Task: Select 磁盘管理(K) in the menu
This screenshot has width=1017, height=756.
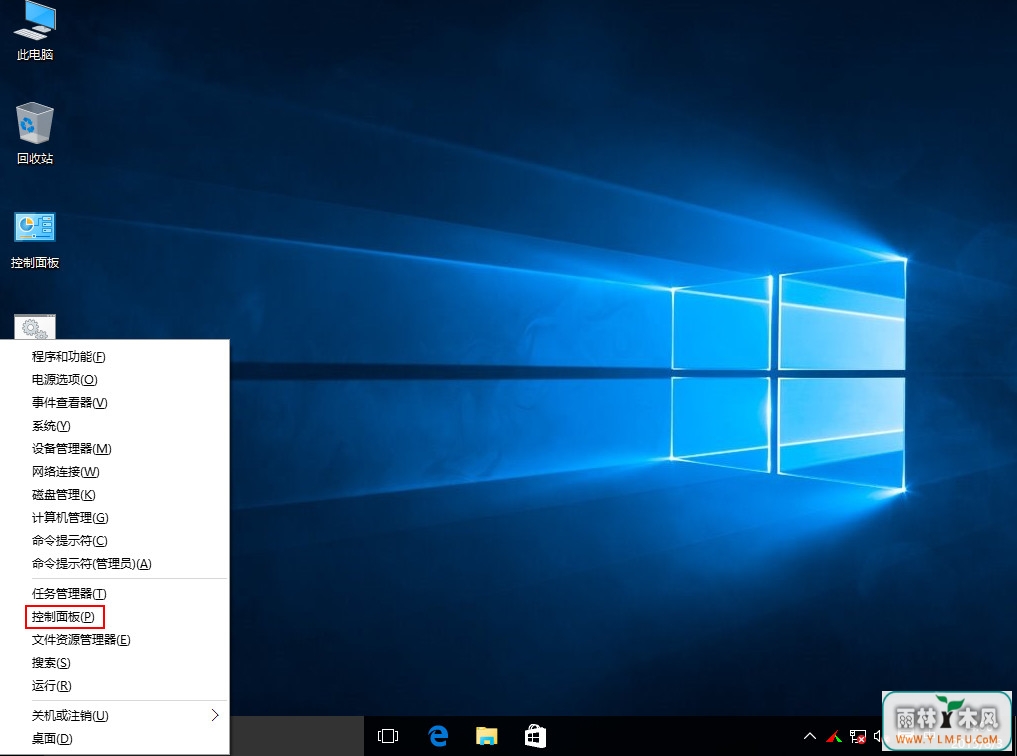Action: (115, 495)
